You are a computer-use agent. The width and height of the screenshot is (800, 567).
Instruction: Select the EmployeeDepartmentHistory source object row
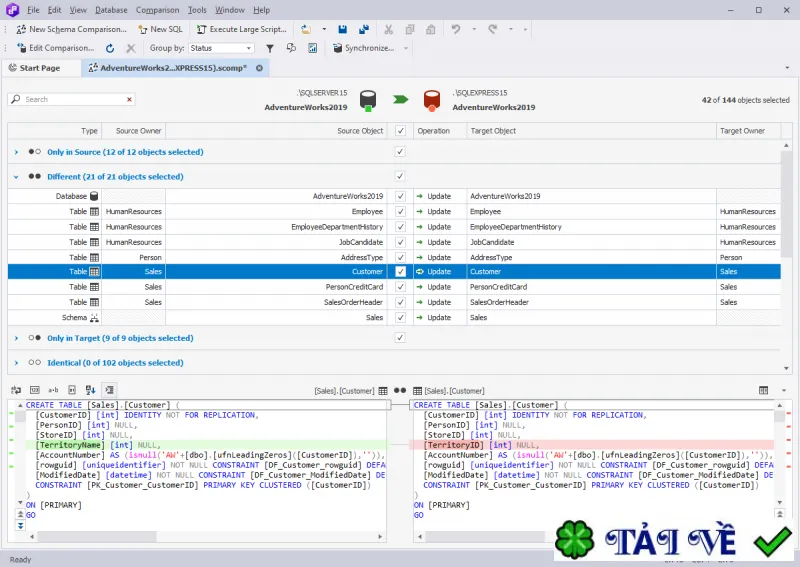point(337,227)
